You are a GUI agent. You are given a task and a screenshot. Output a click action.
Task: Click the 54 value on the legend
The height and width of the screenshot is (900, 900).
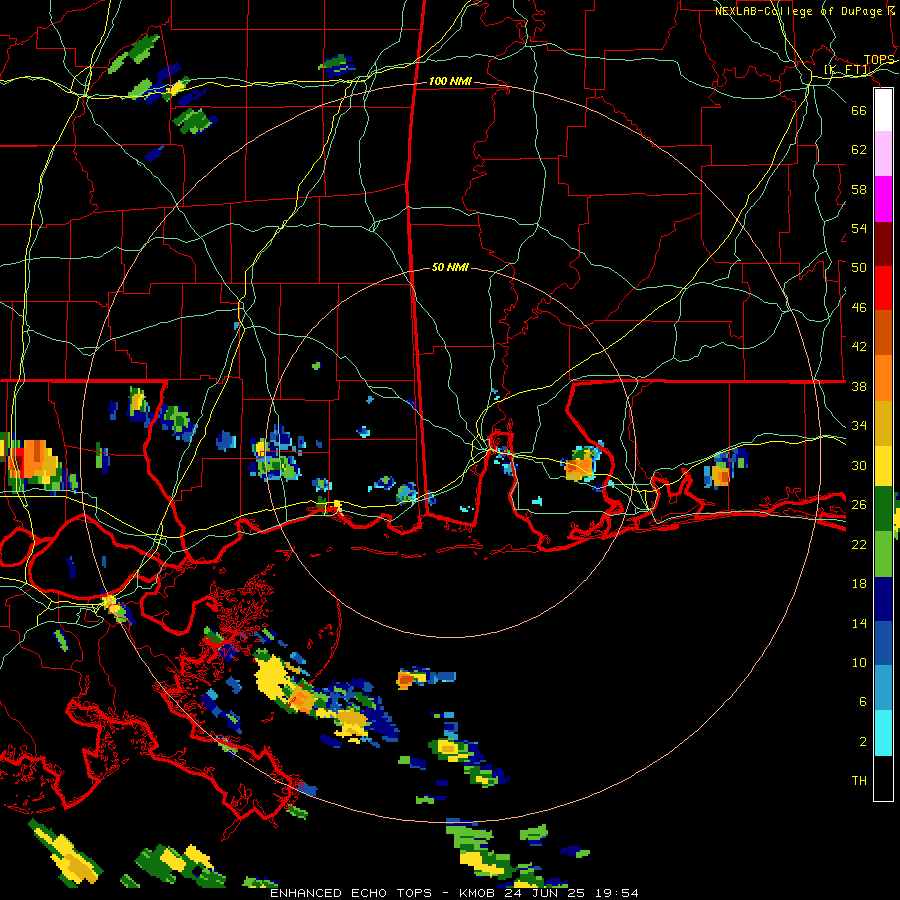tap(859, 228)
